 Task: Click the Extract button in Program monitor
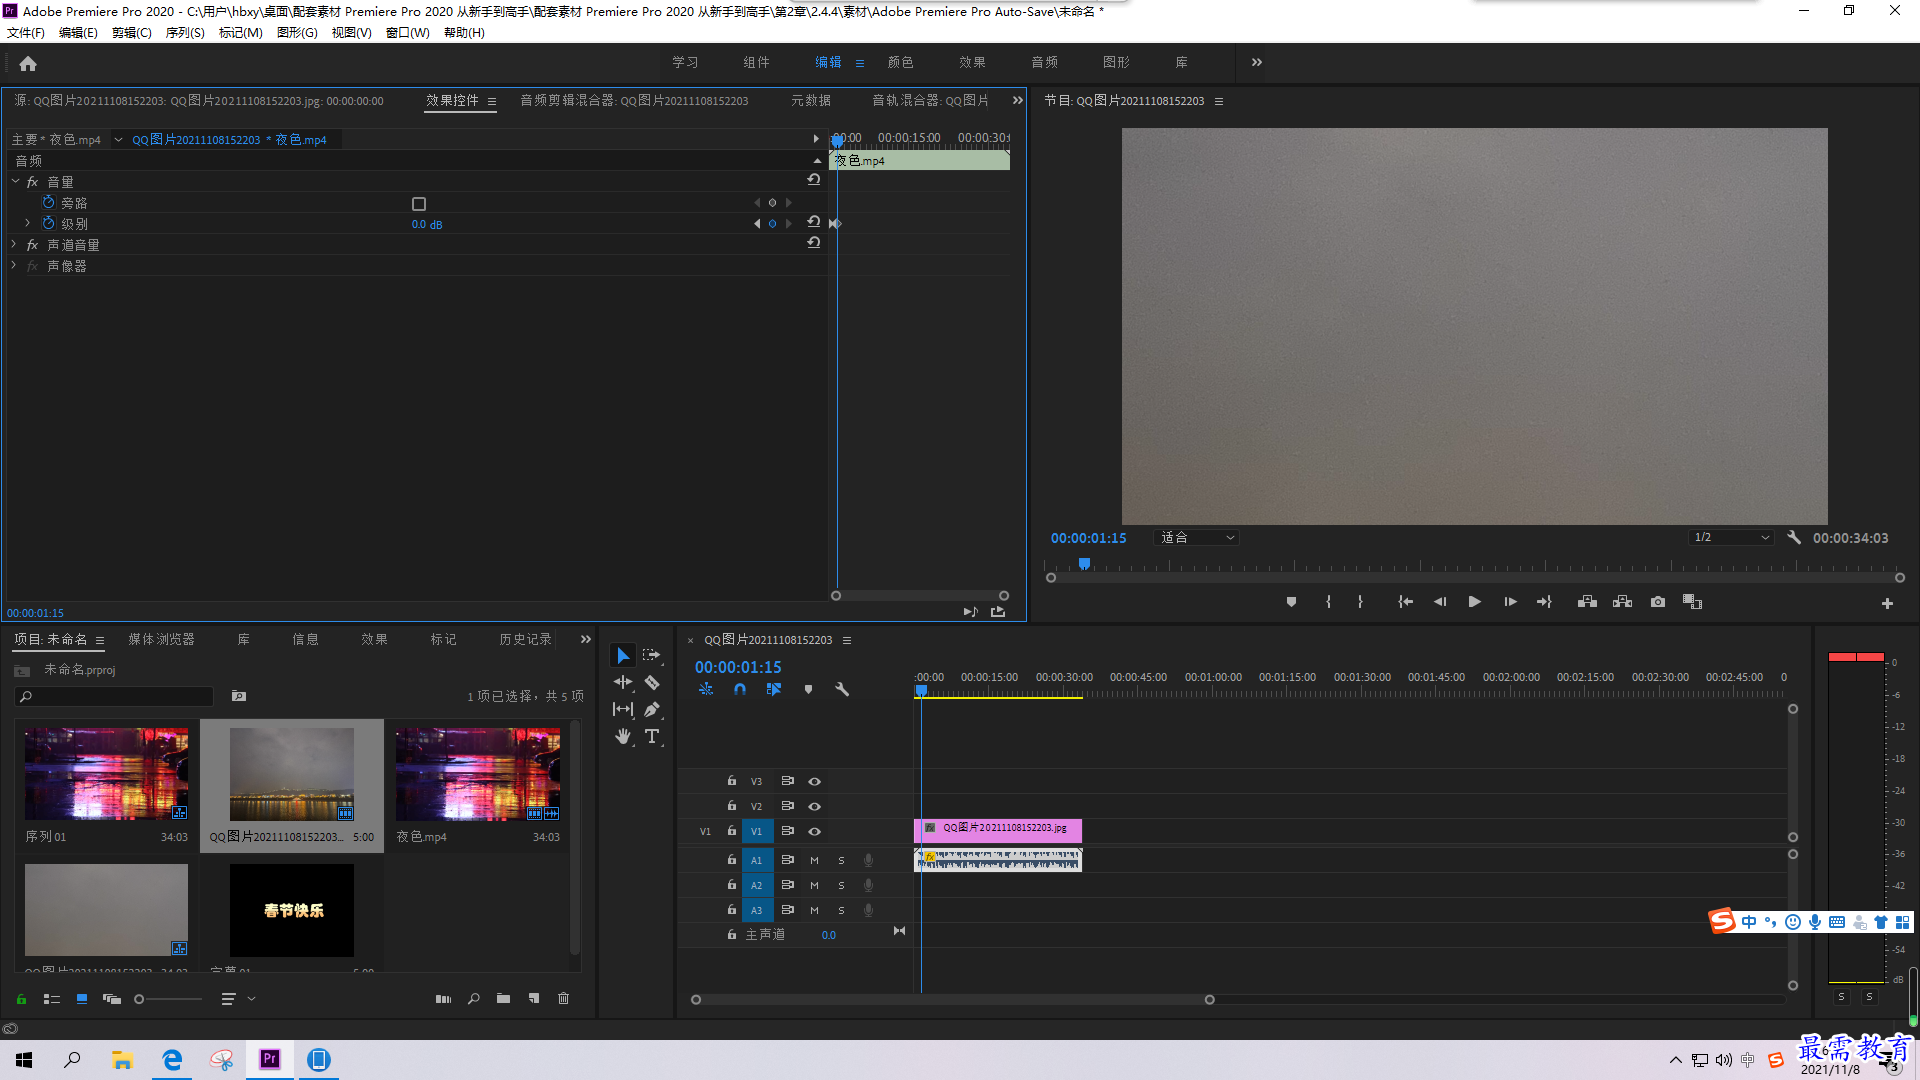(x=1623, y=602)
